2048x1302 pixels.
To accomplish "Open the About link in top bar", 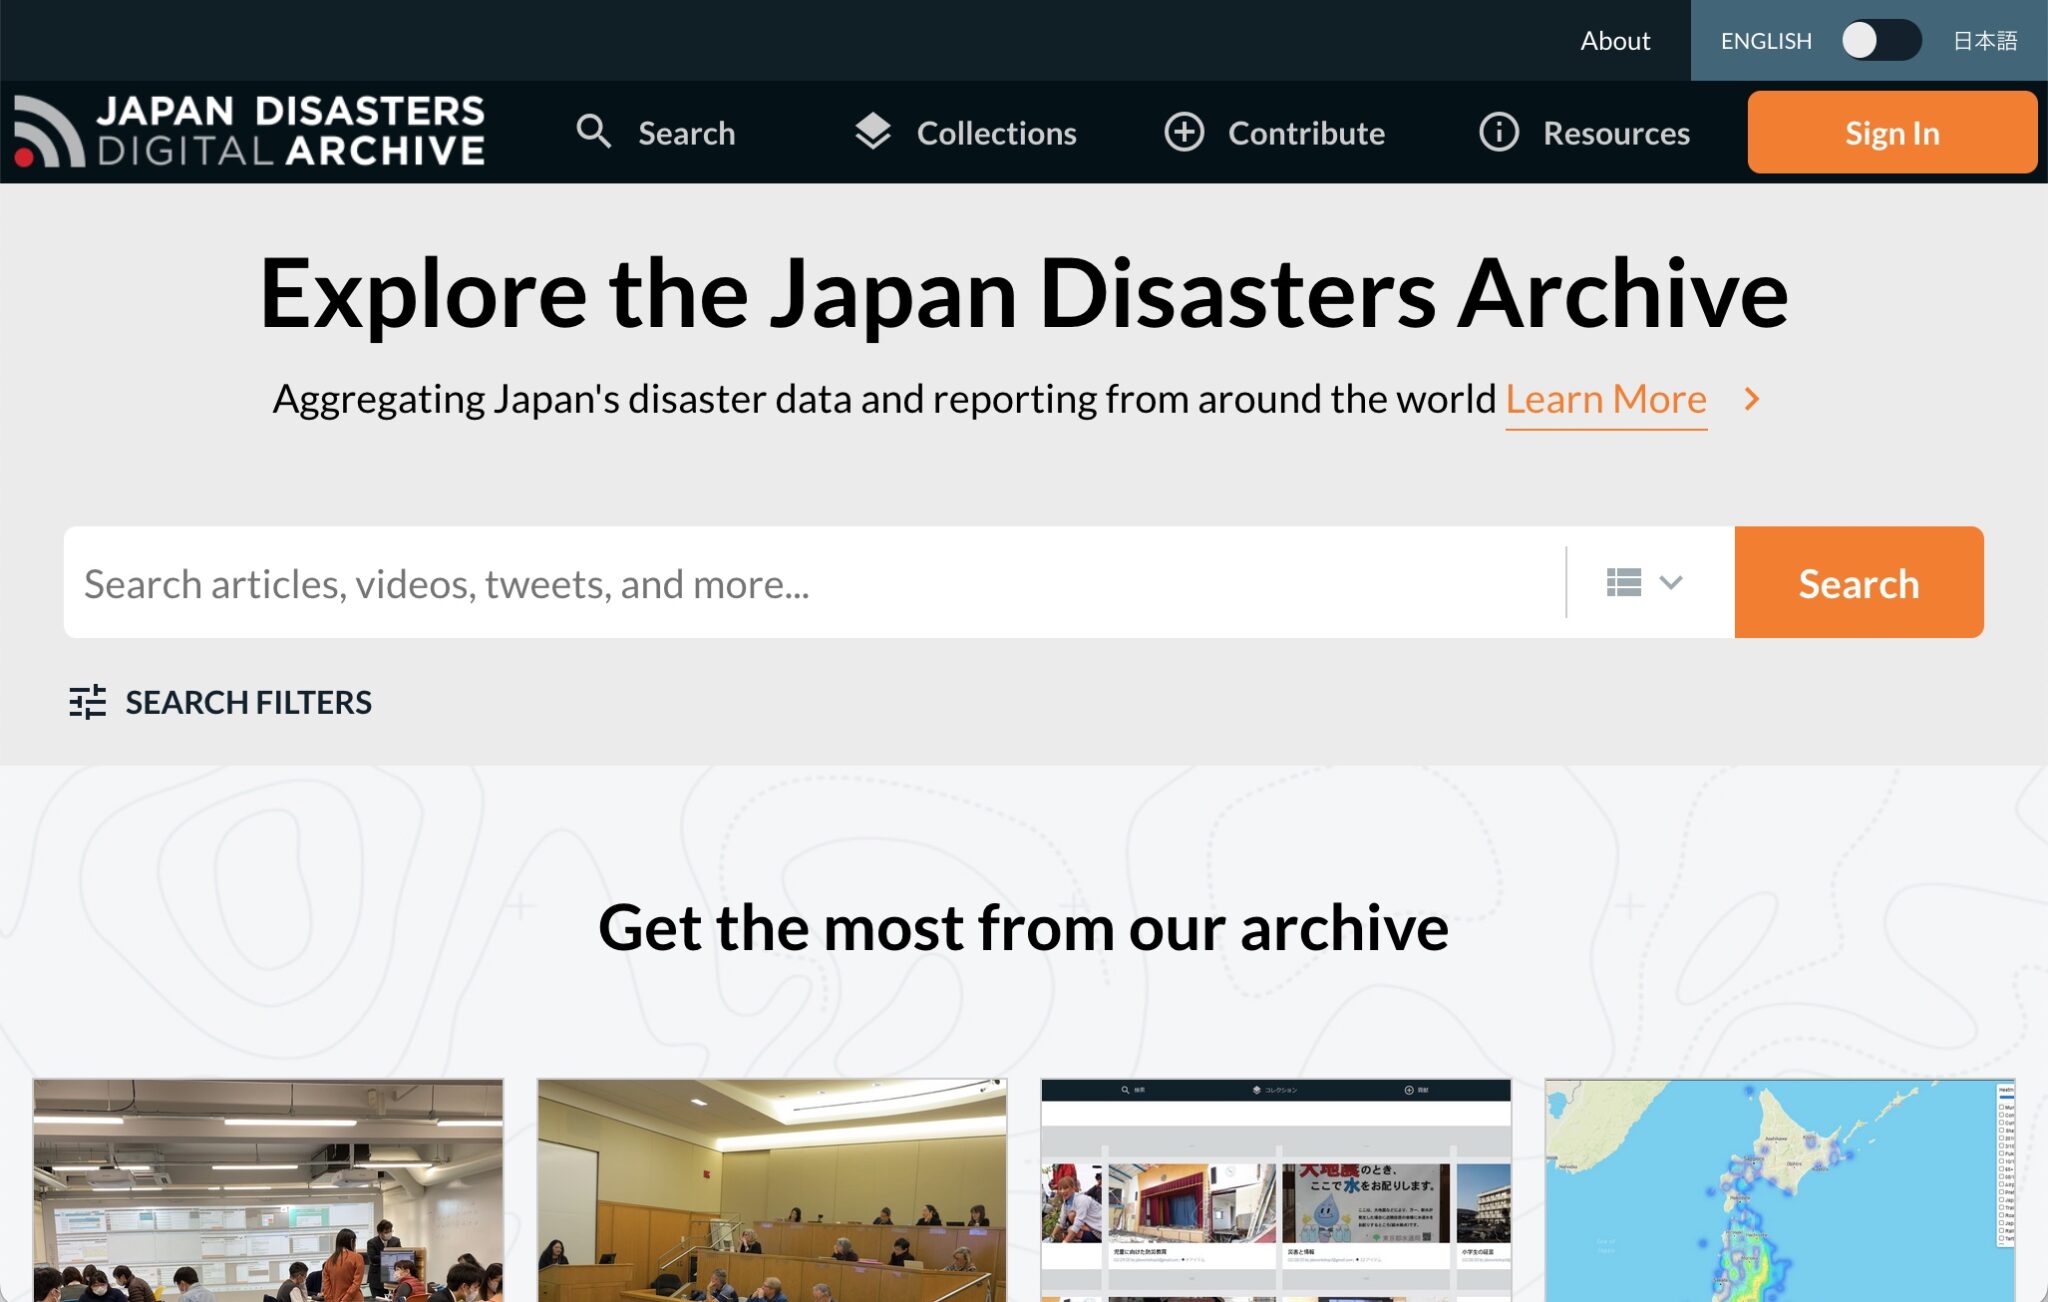I will 1615,41.
